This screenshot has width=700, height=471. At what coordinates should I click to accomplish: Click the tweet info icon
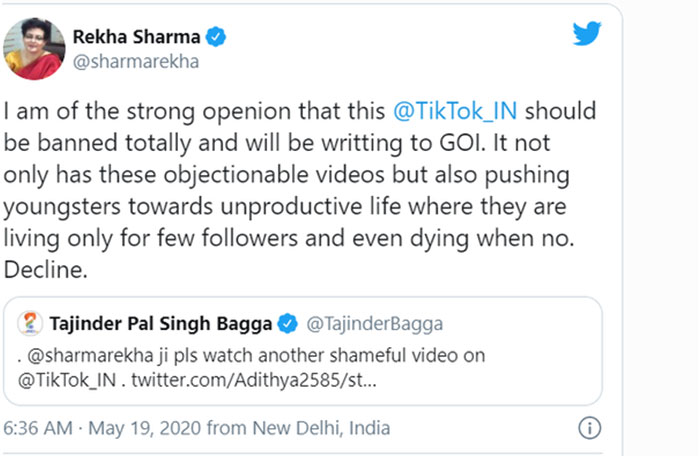click(590, 428)
